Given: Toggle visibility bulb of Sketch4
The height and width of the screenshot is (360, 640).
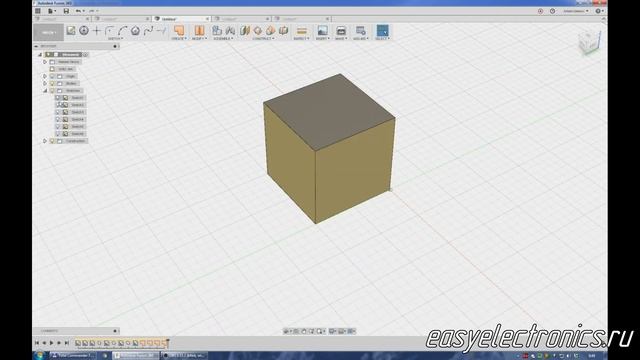Looking at the screenshot, I should (x=58, y=119).
